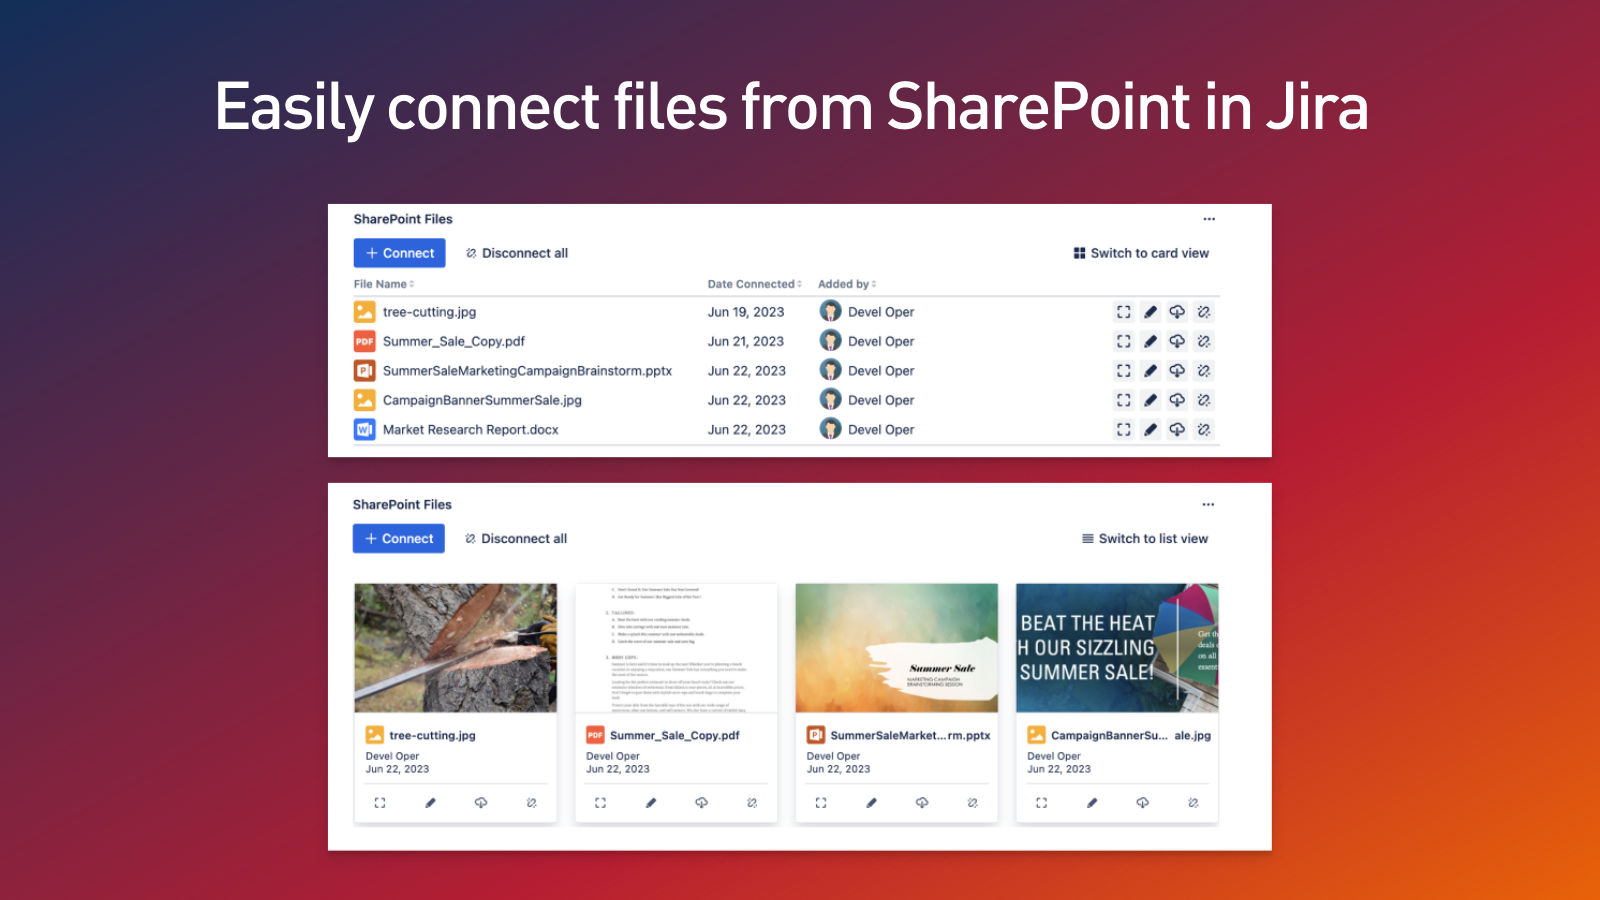This screenshot has height=900, width=1600.
Task: Download from Summer_Sale_Copy.pdf card
Action: (x=702, y=803)
